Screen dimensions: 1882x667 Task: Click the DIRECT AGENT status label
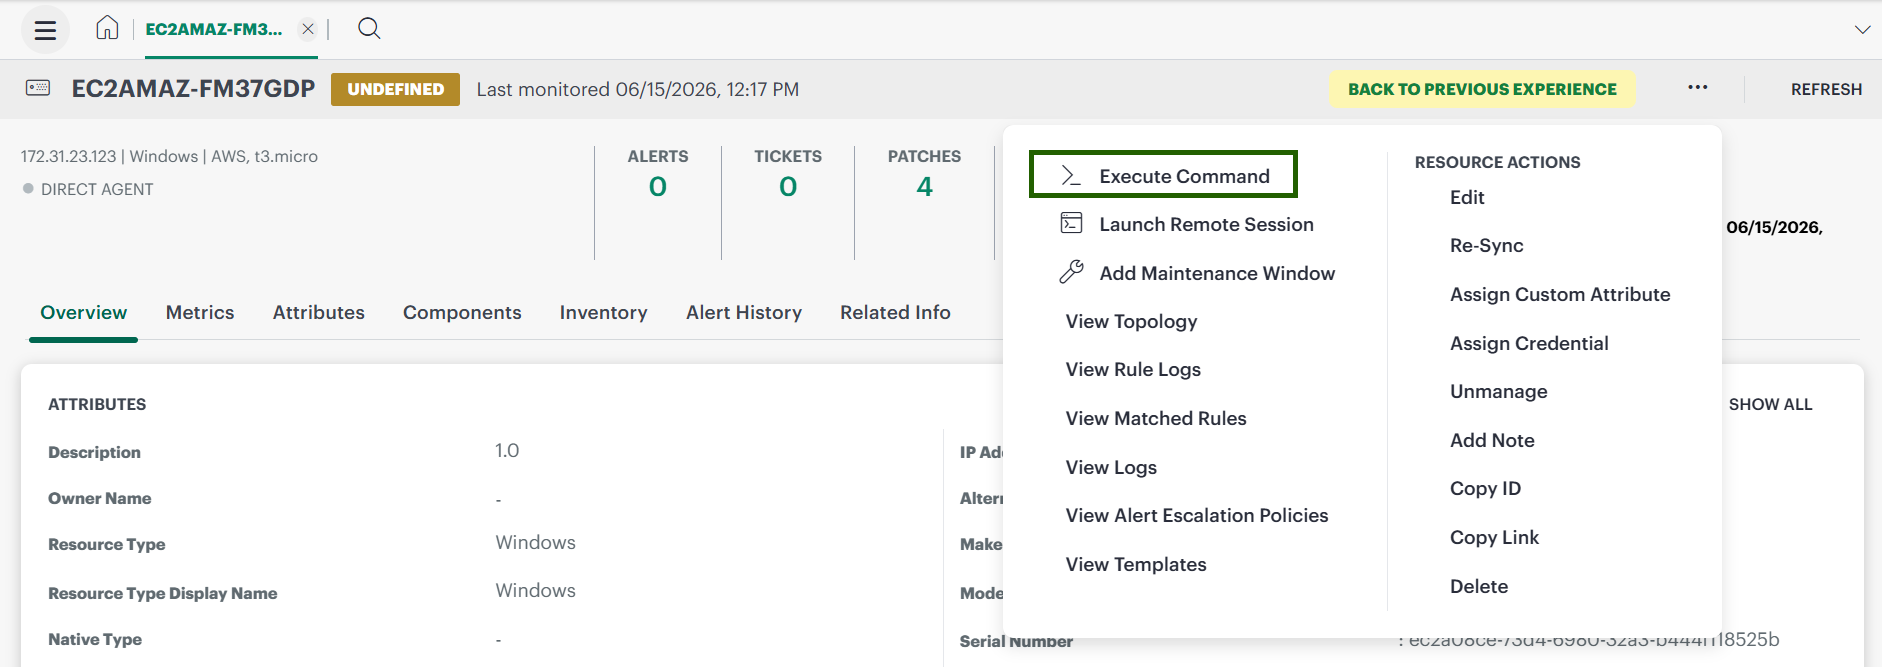pyautogui.click(x=97, y=189)
